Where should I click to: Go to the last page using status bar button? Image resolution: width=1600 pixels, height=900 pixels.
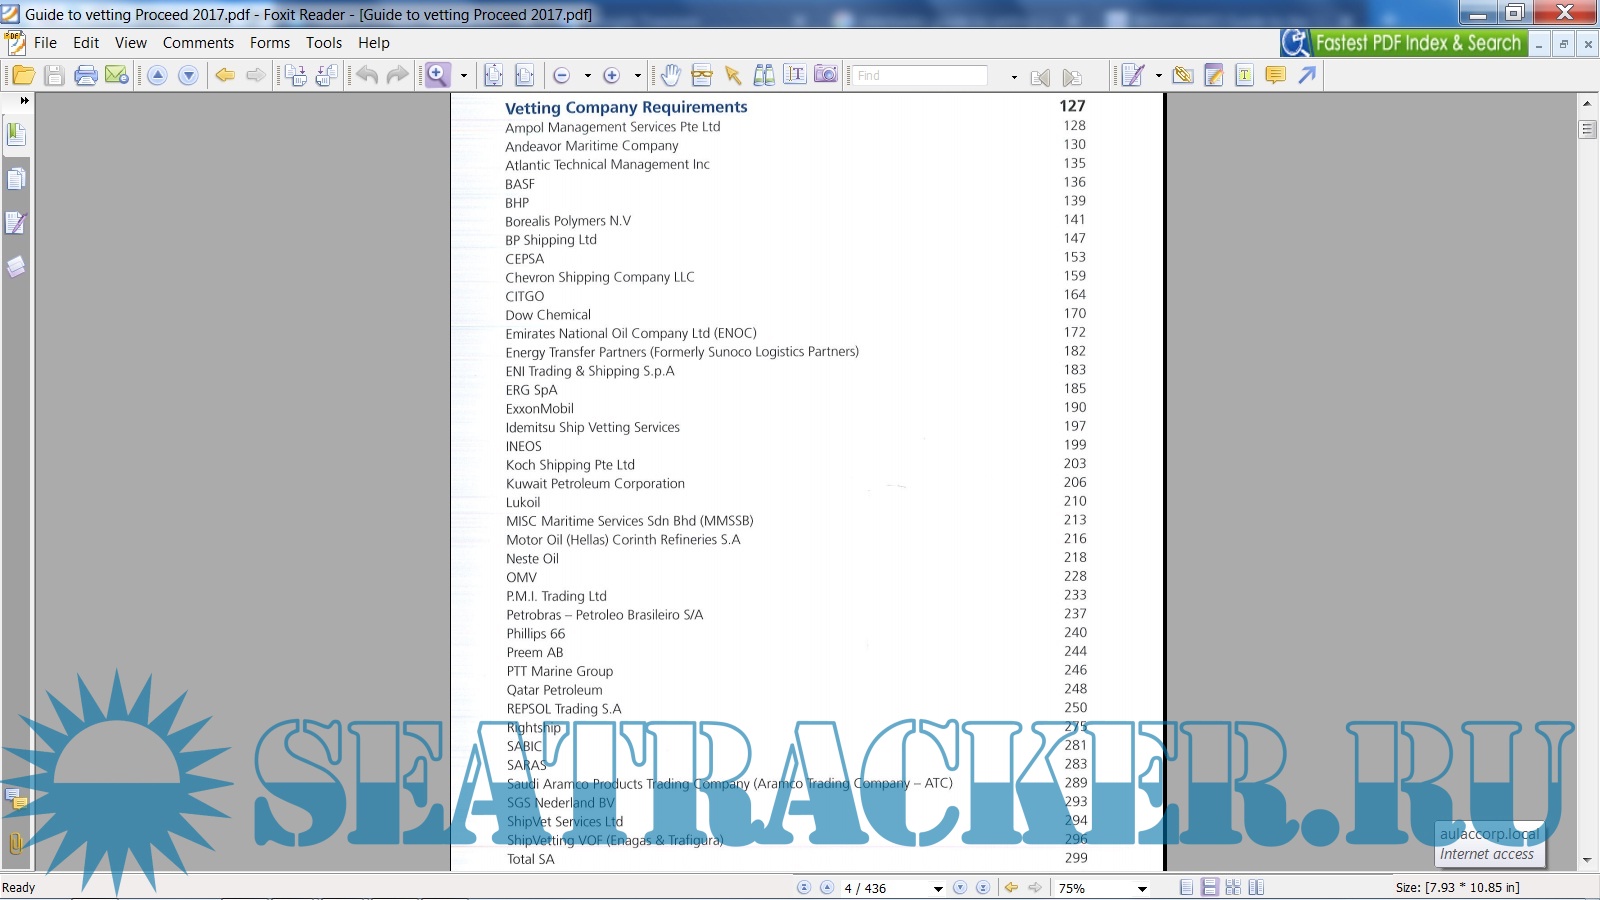[x=983, y=888]
